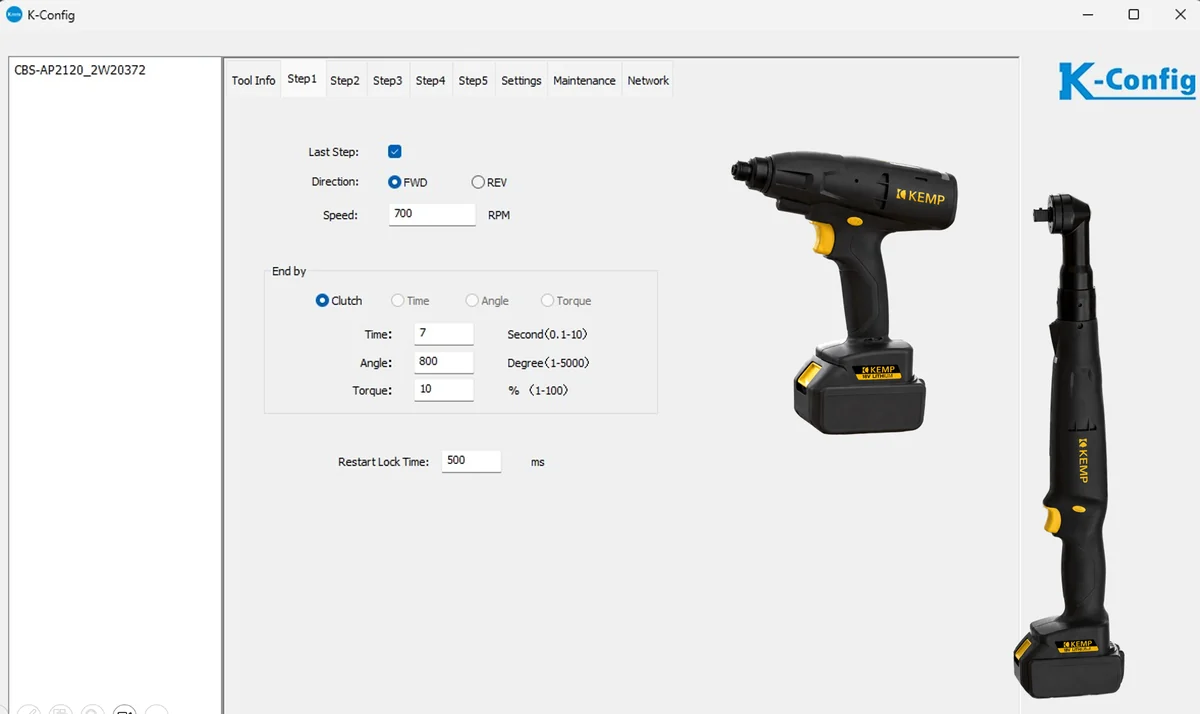Click the Angle degree input field
1200x714 pixels.
tap(444, 362)
